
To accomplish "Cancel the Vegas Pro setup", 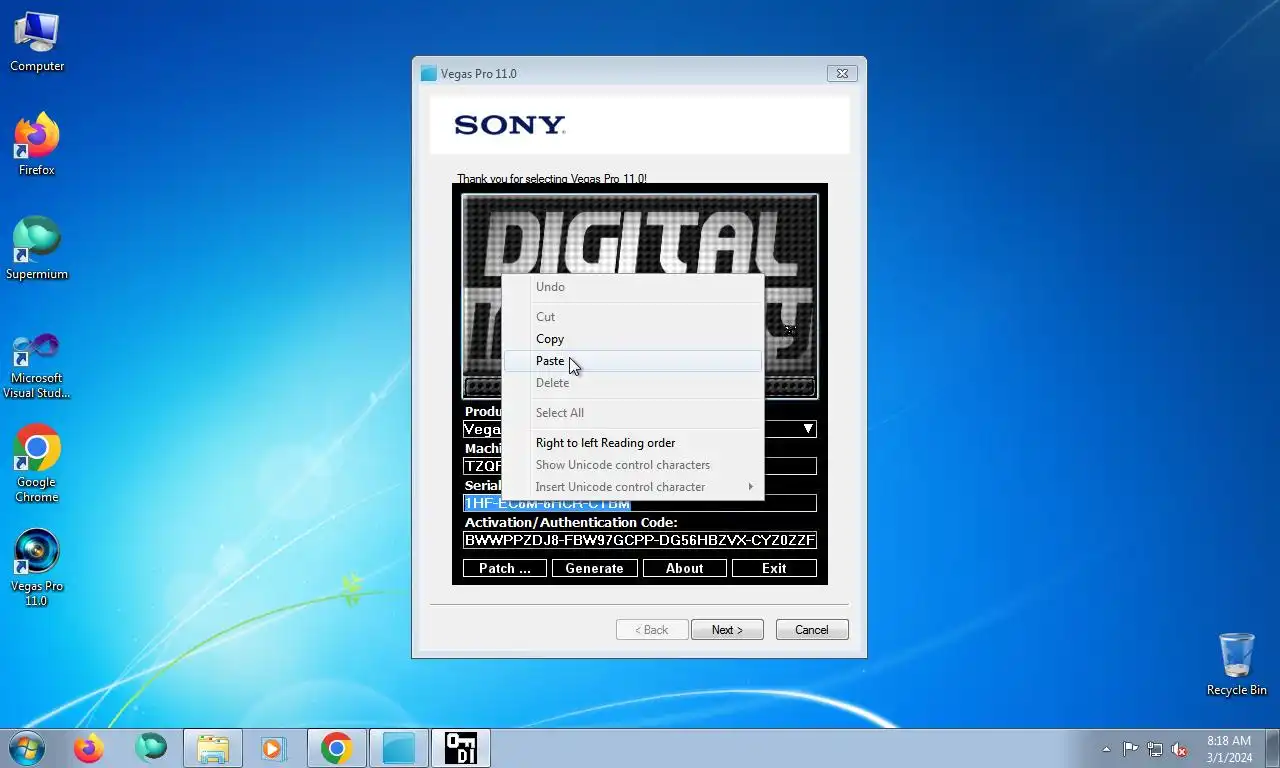I will coord(811,630).
